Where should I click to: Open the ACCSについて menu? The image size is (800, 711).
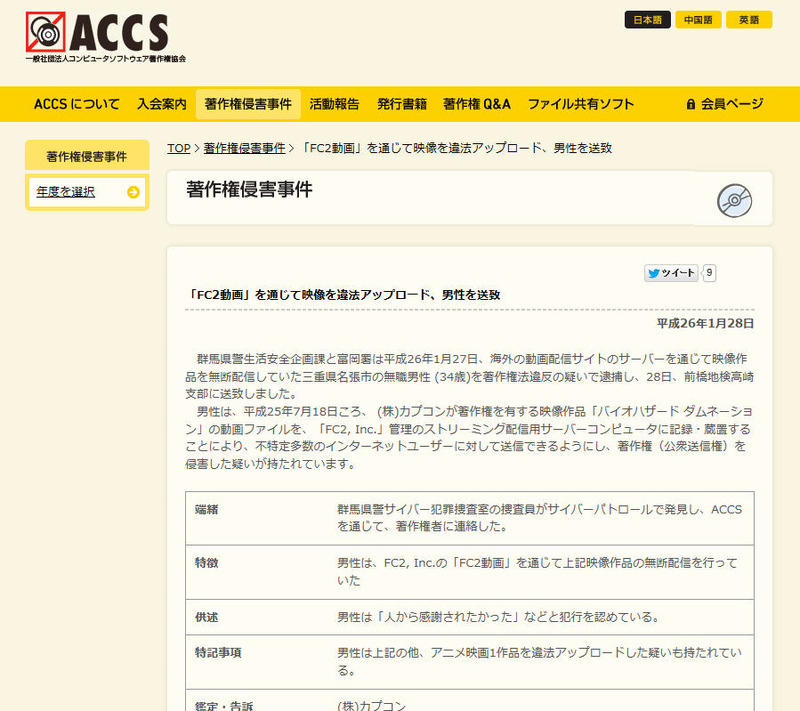[x=76, y=104]
